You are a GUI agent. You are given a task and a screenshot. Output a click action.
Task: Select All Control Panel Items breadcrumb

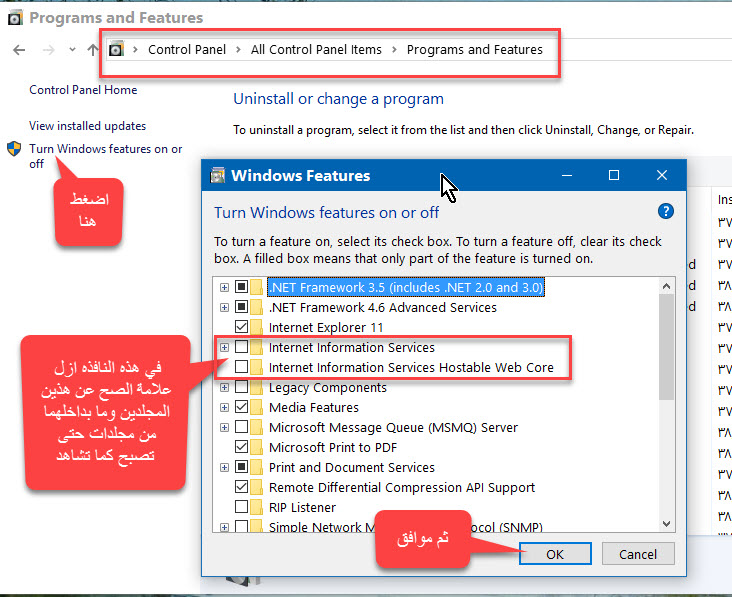pos(316,49)
